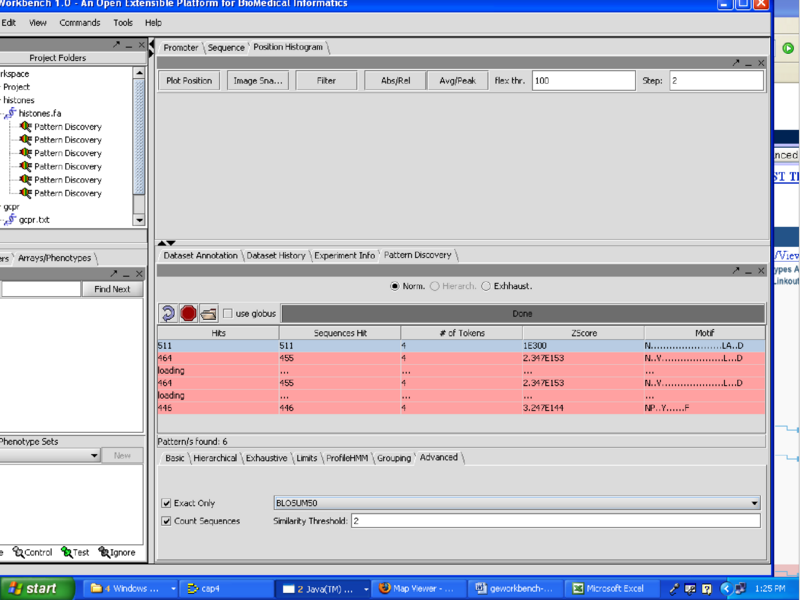Enable the use globus checkbox
800x600 pixels.
click(x=228, y=314)
